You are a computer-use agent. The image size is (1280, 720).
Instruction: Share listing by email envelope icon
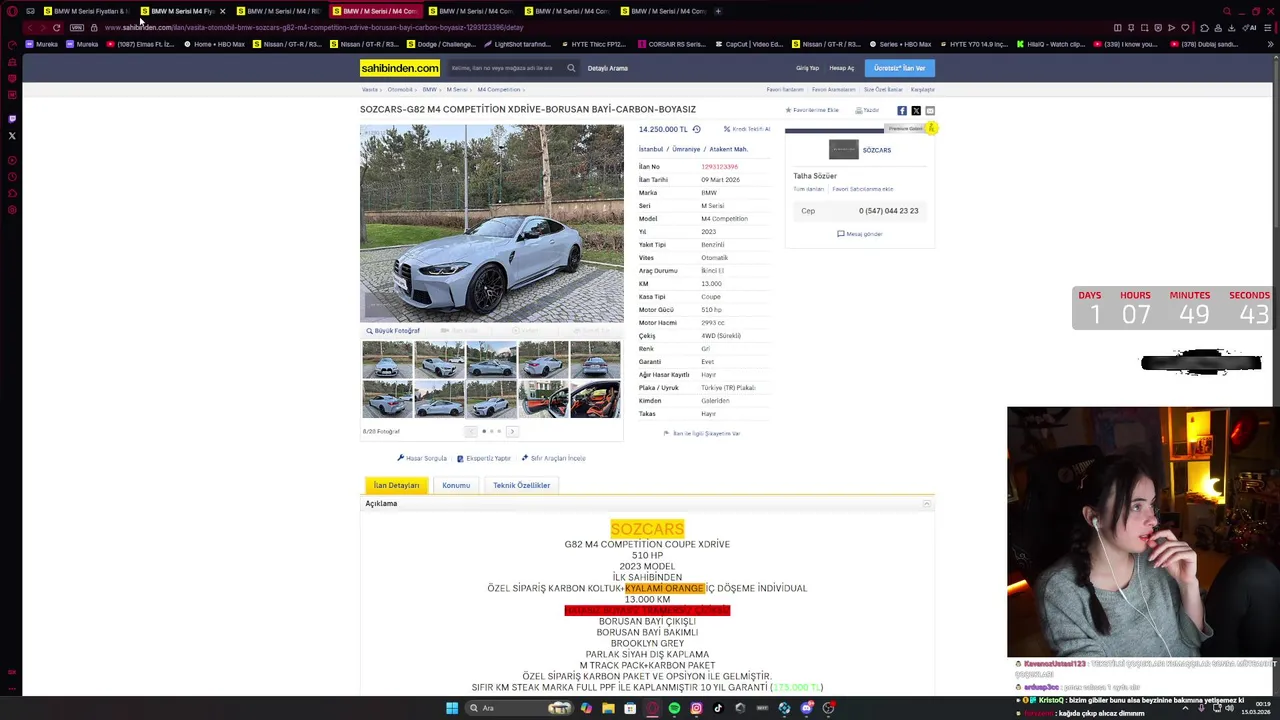click(x=930, y=111)
